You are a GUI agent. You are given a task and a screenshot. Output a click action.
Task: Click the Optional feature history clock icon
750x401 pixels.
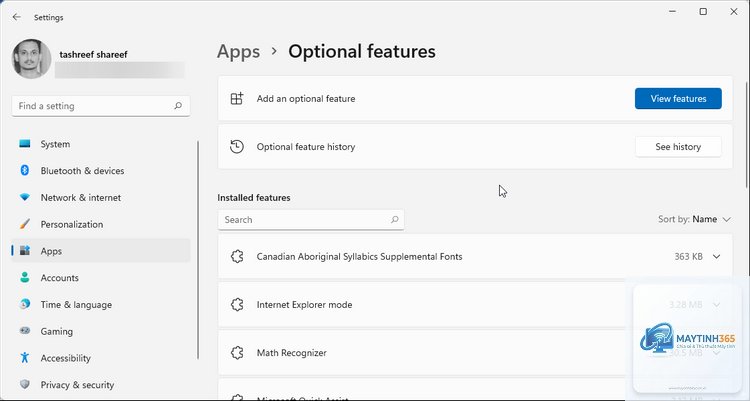click(x=237, y=147)
